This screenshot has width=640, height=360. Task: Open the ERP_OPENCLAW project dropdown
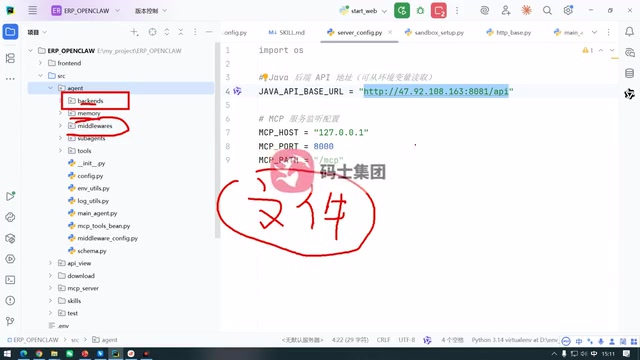(86, 11)
